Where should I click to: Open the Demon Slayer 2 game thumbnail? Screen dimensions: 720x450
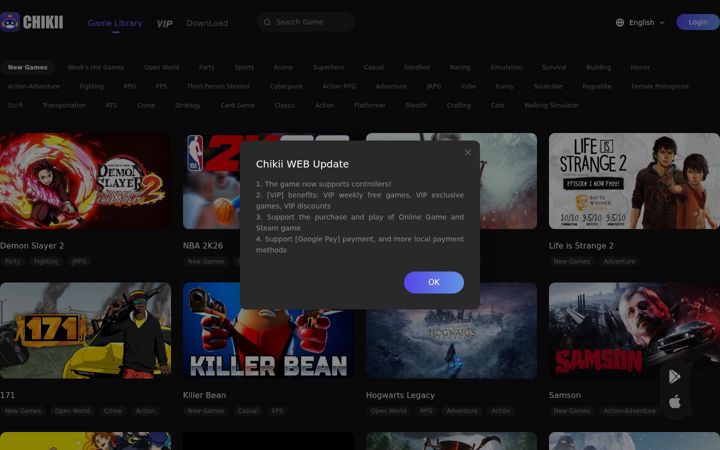tap(85, 181)
